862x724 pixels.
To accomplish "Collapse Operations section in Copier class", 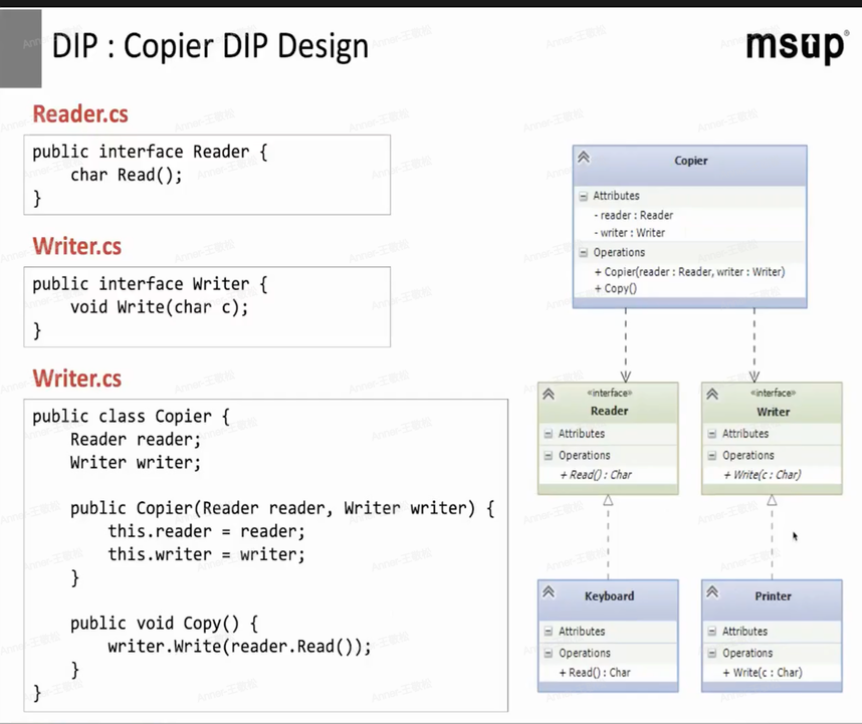I will 583,253.
